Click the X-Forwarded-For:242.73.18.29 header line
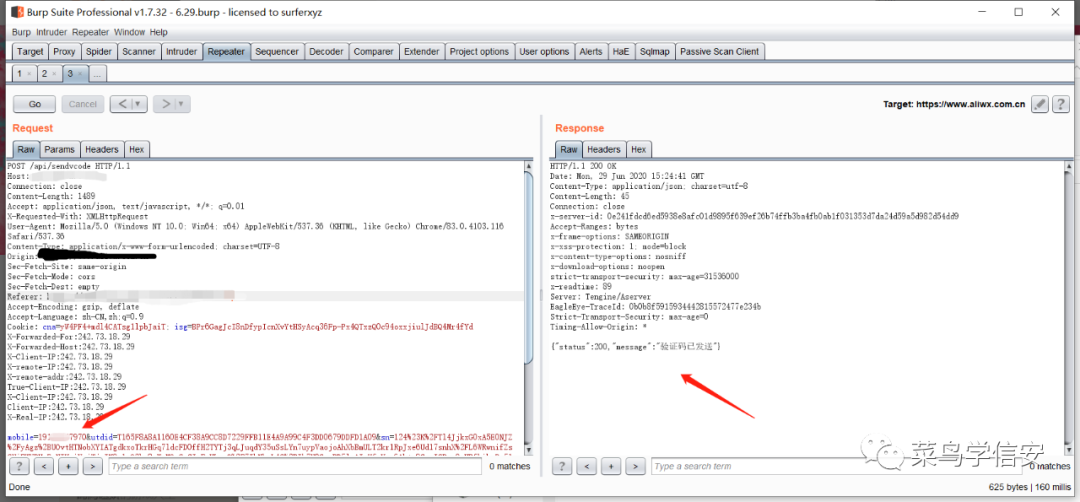This screenshot has width=1080, height=502. pos(69,337)
